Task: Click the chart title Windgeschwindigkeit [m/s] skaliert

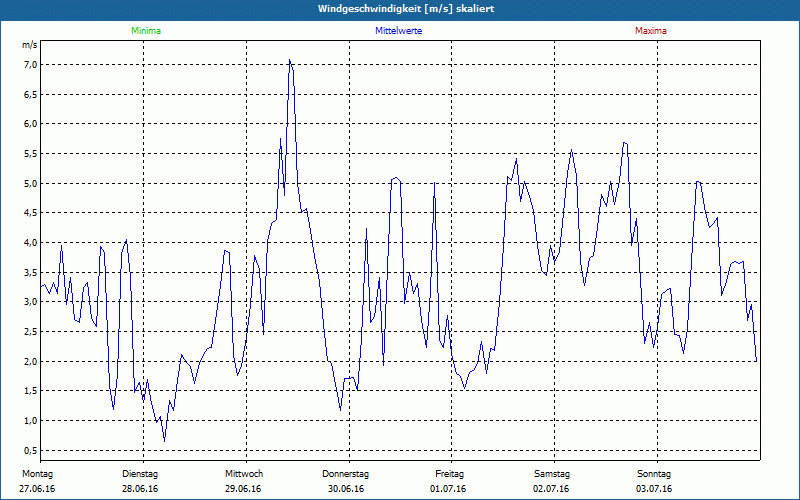Action: coord(406,9)
